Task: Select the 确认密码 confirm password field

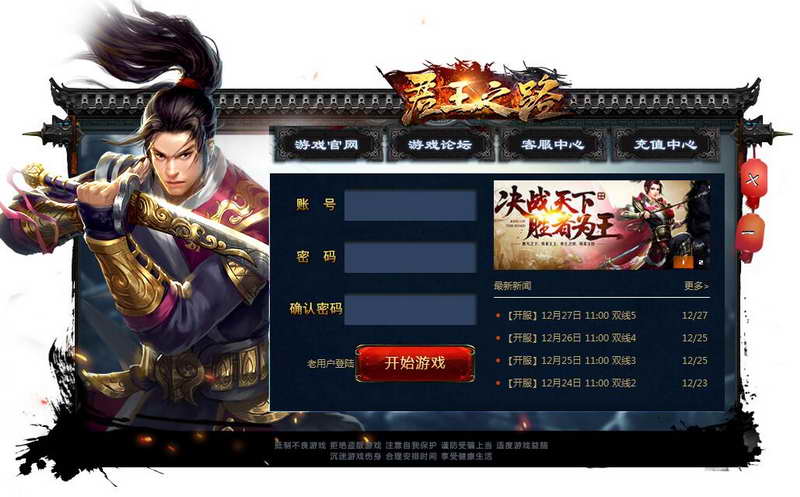Action: [410, 309]
